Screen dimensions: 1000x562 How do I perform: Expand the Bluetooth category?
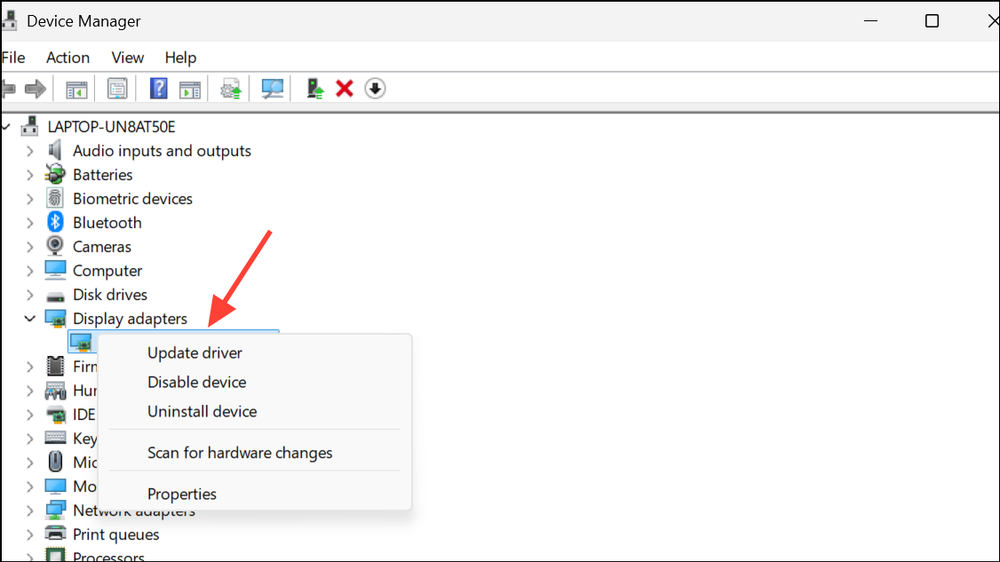coord(30,223)
